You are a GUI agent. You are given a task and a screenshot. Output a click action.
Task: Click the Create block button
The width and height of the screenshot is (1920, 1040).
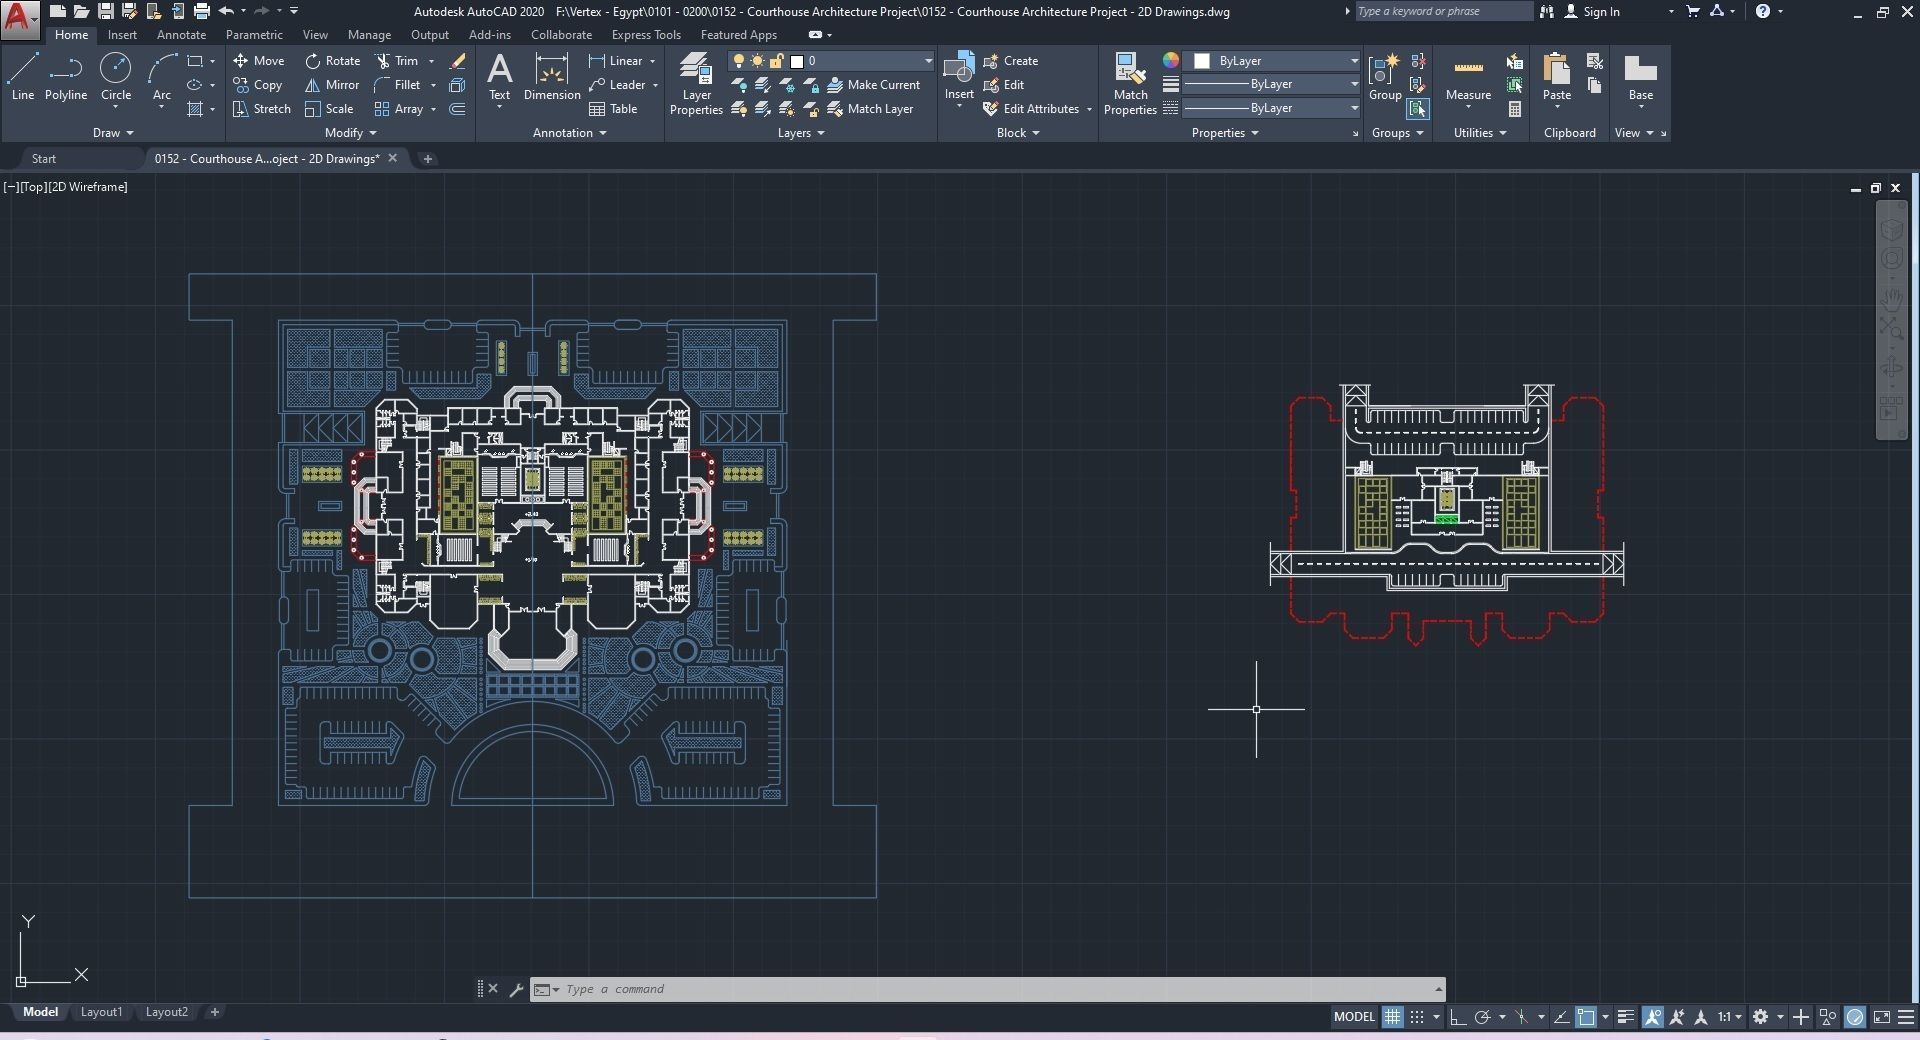click(x=1011, y=61)
